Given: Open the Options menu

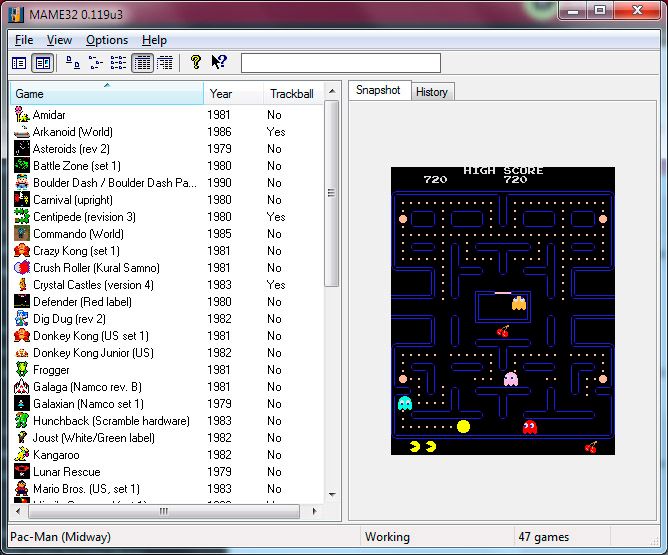Looking at the screenshot, I should [107, 40].
